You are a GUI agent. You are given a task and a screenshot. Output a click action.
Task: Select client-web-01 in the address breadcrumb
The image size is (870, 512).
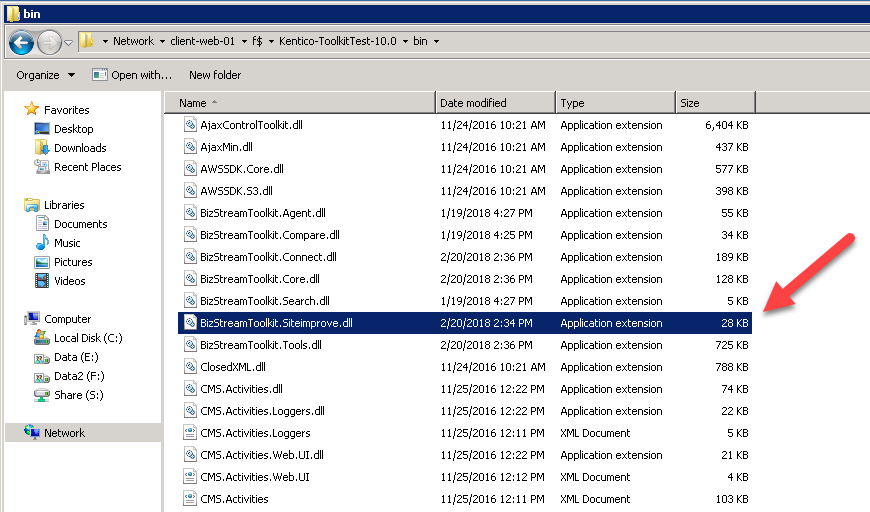pos(202,41)
